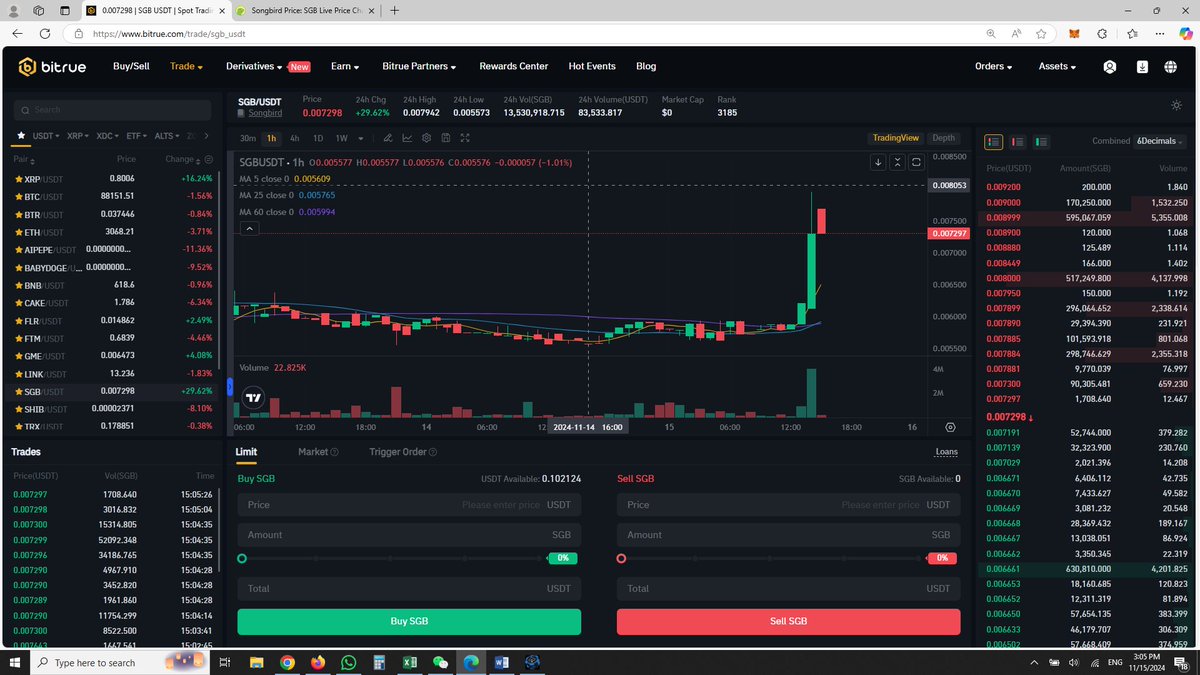Toggle the Change column switch icon
1200x675 pixels.
click(x=208, y=160)
